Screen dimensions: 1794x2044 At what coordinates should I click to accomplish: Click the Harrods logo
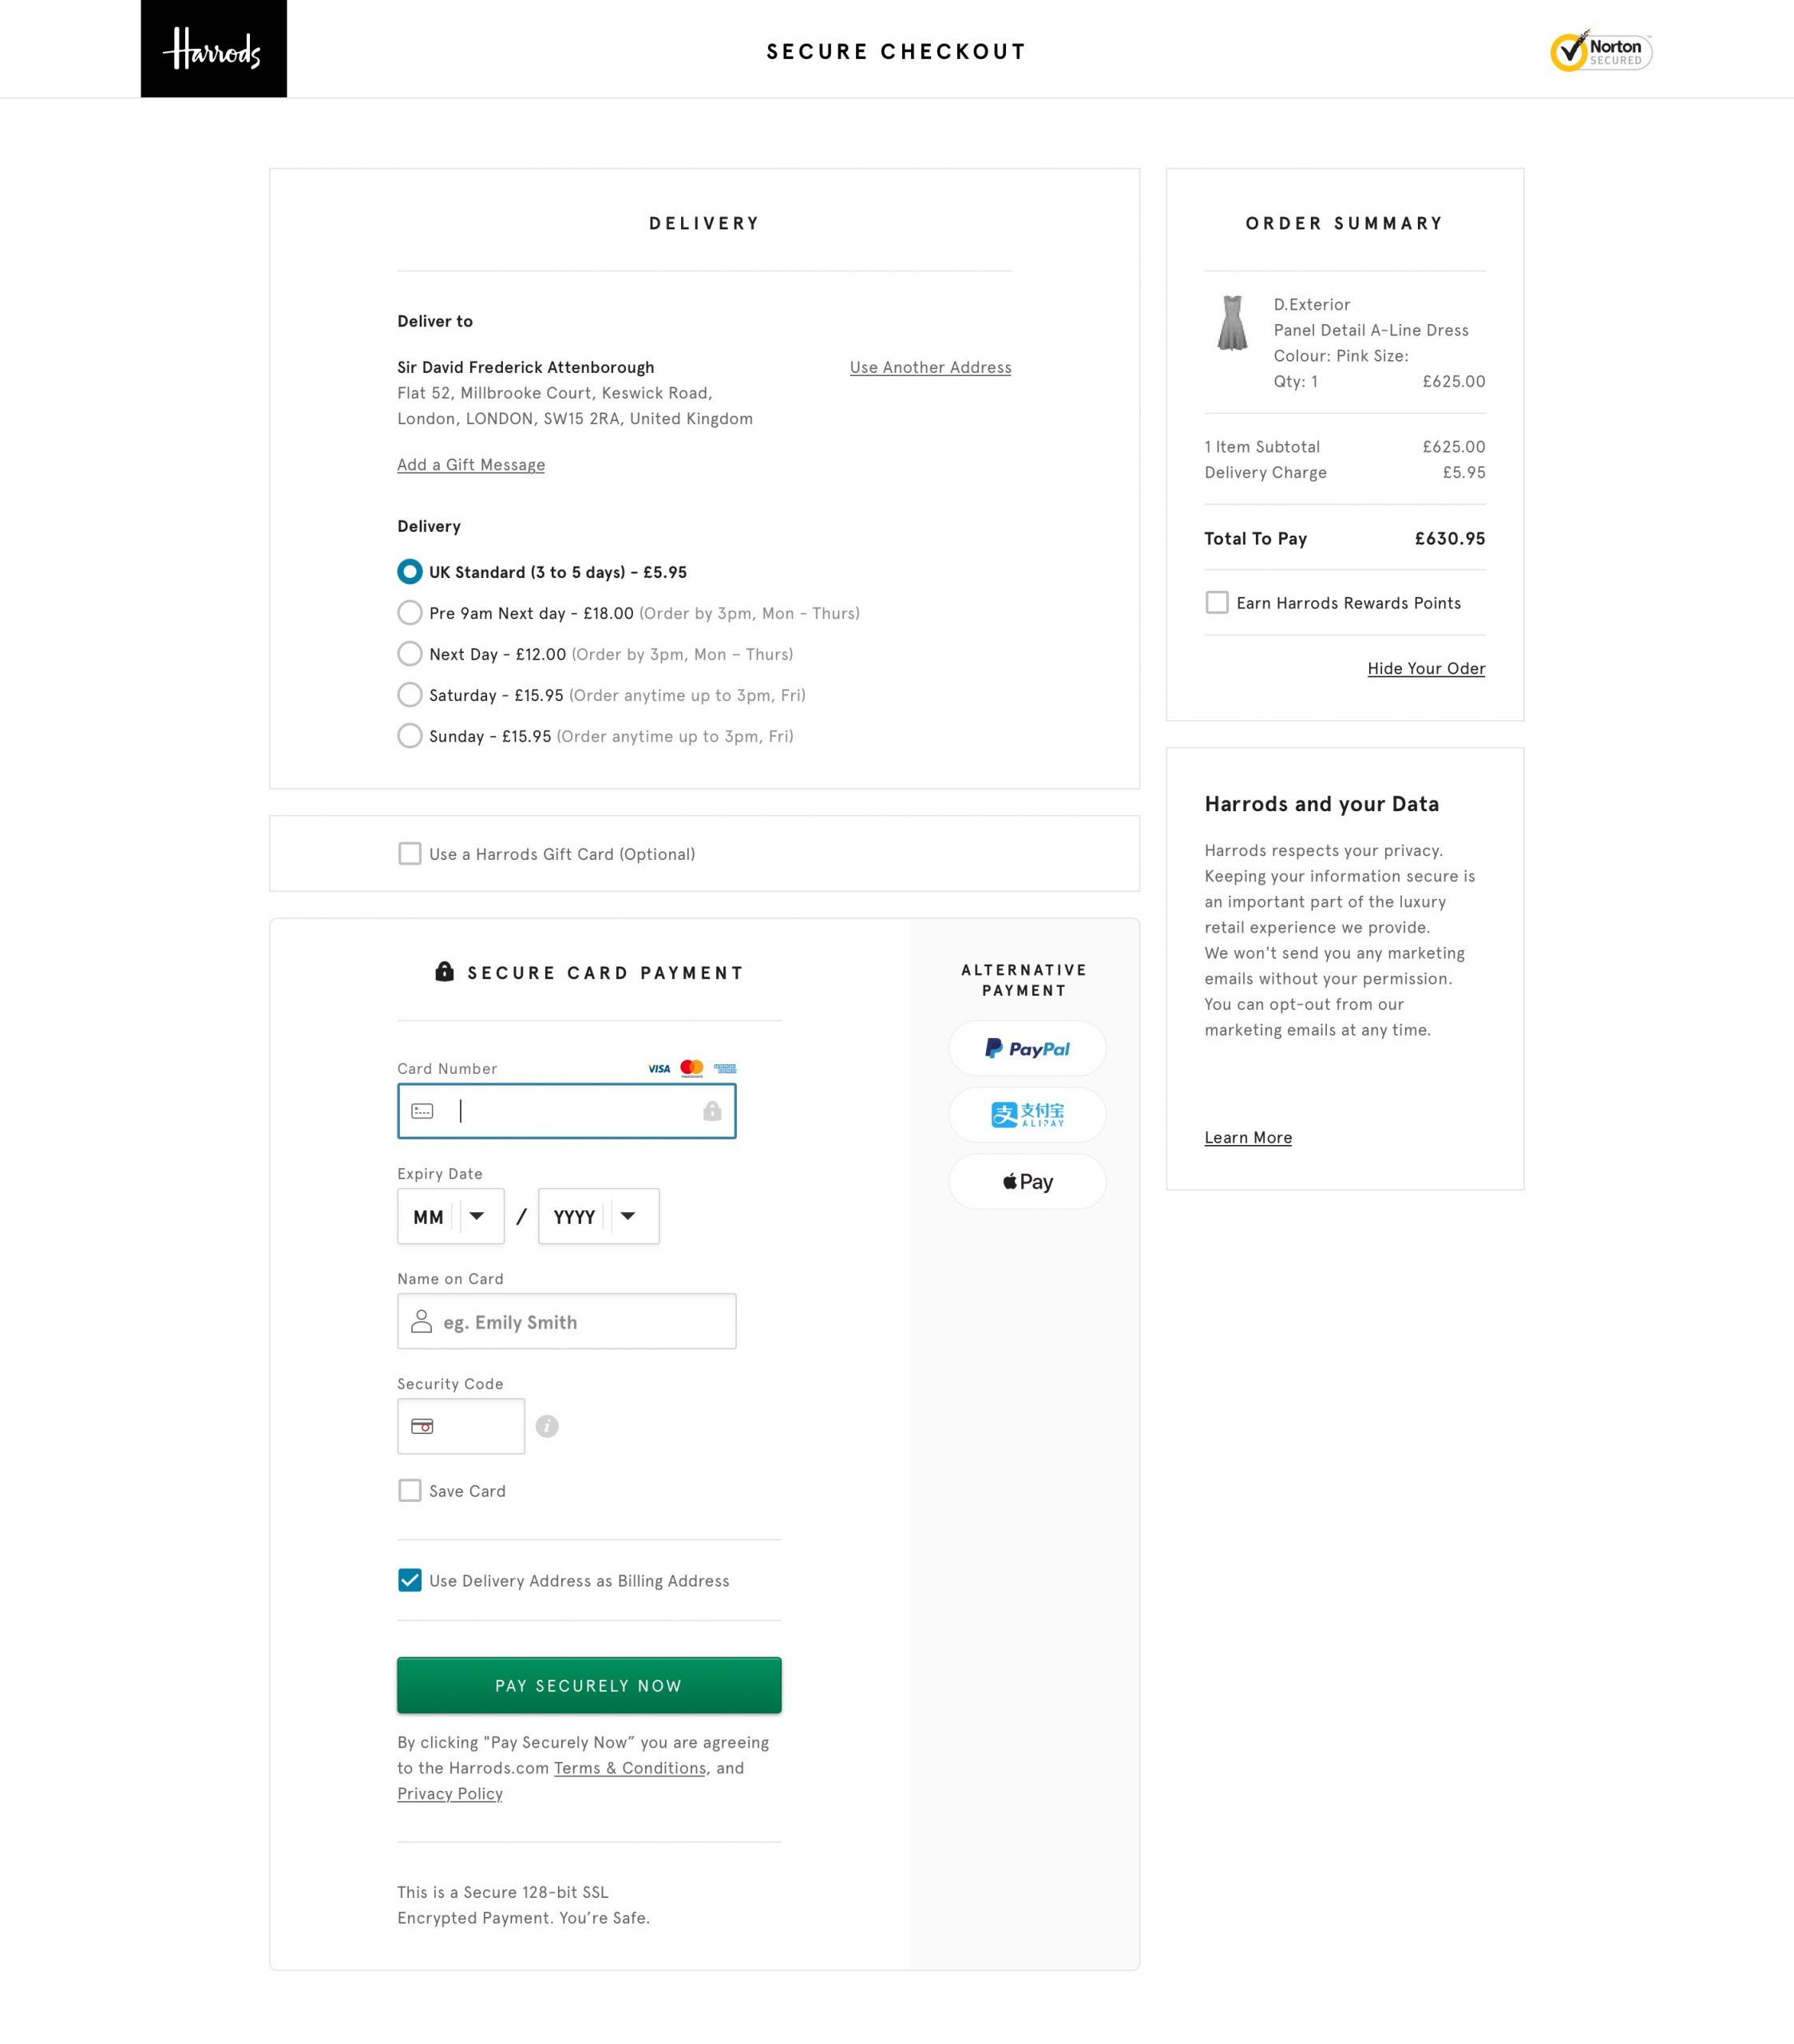tap(213, 49)
